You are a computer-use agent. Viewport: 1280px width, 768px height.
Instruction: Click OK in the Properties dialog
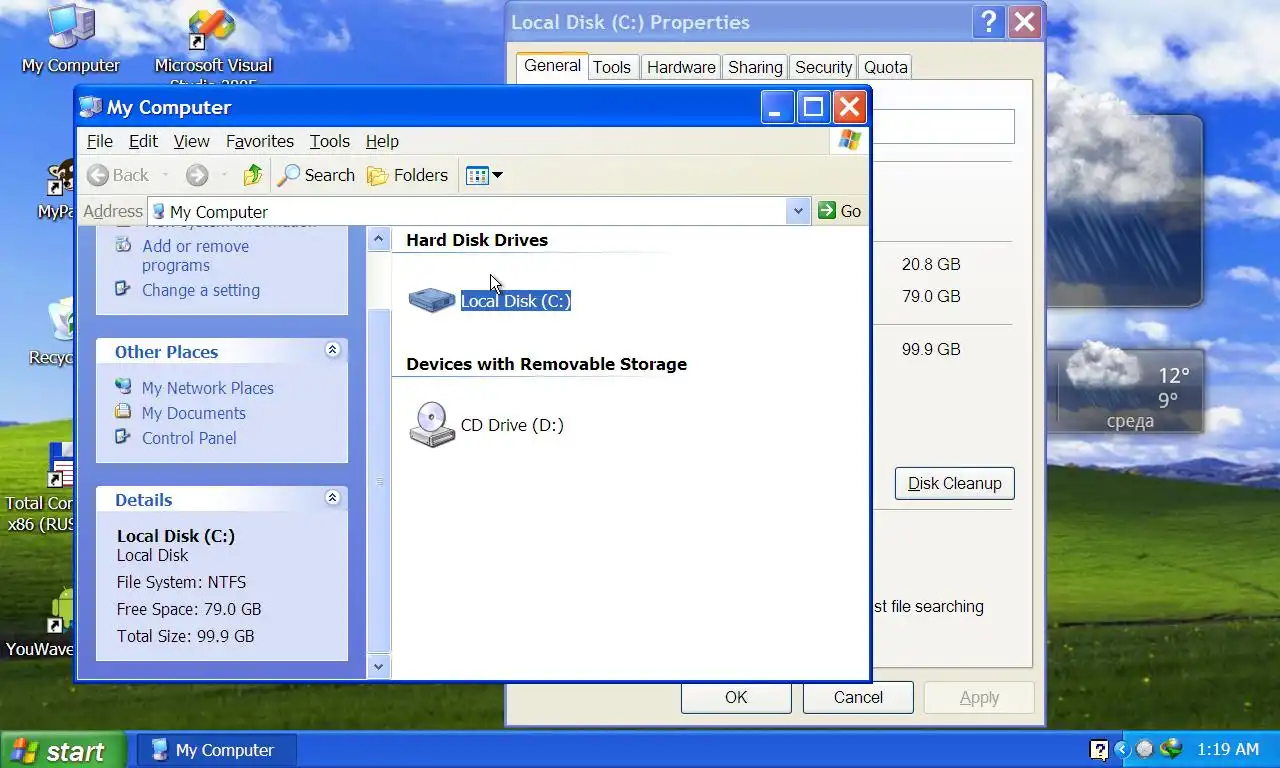coord(736,697)
